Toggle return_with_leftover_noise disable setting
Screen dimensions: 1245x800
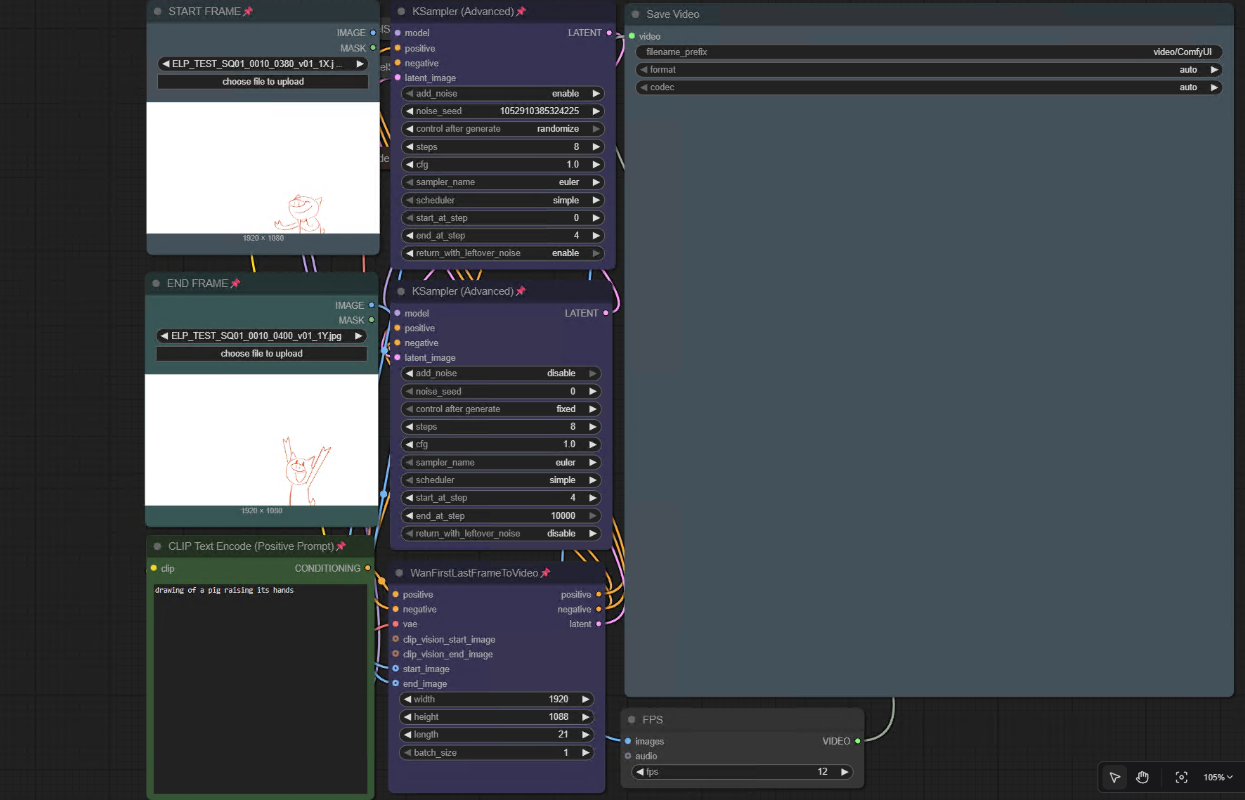(x=503, y=533)
